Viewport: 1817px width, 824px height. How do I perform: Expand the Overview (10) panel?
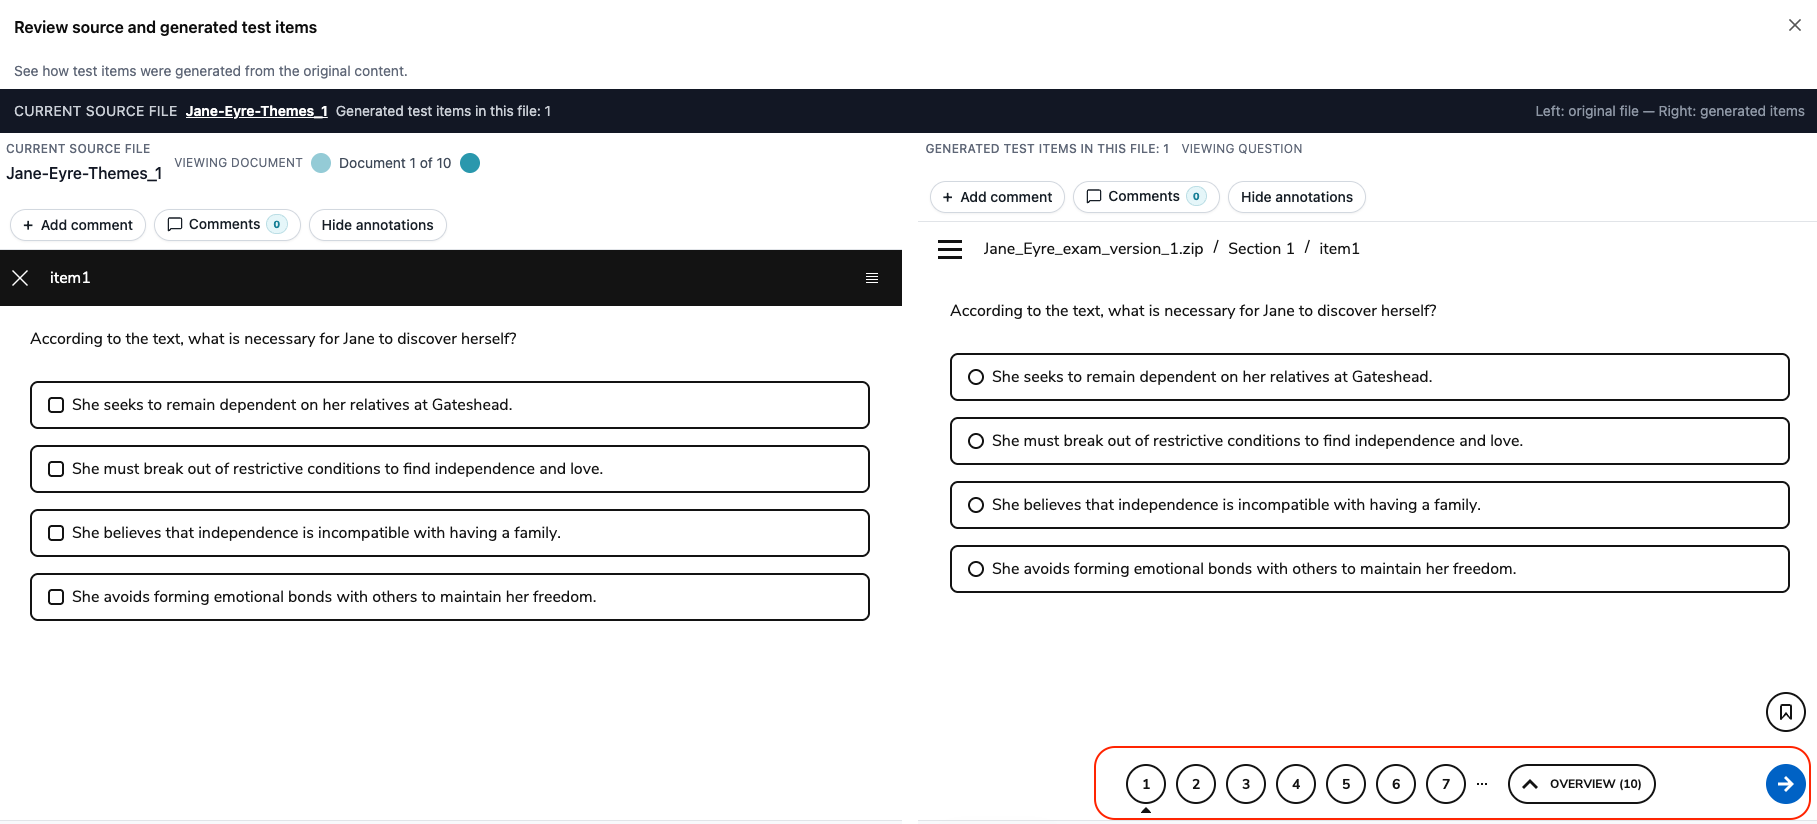(x=1581, y=784)
